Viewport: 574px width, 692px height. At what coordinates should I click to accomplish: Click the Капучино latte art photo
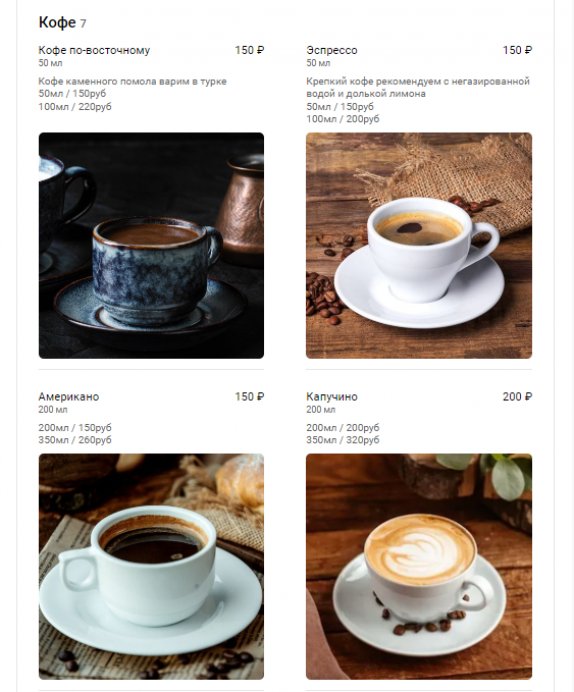419,567
